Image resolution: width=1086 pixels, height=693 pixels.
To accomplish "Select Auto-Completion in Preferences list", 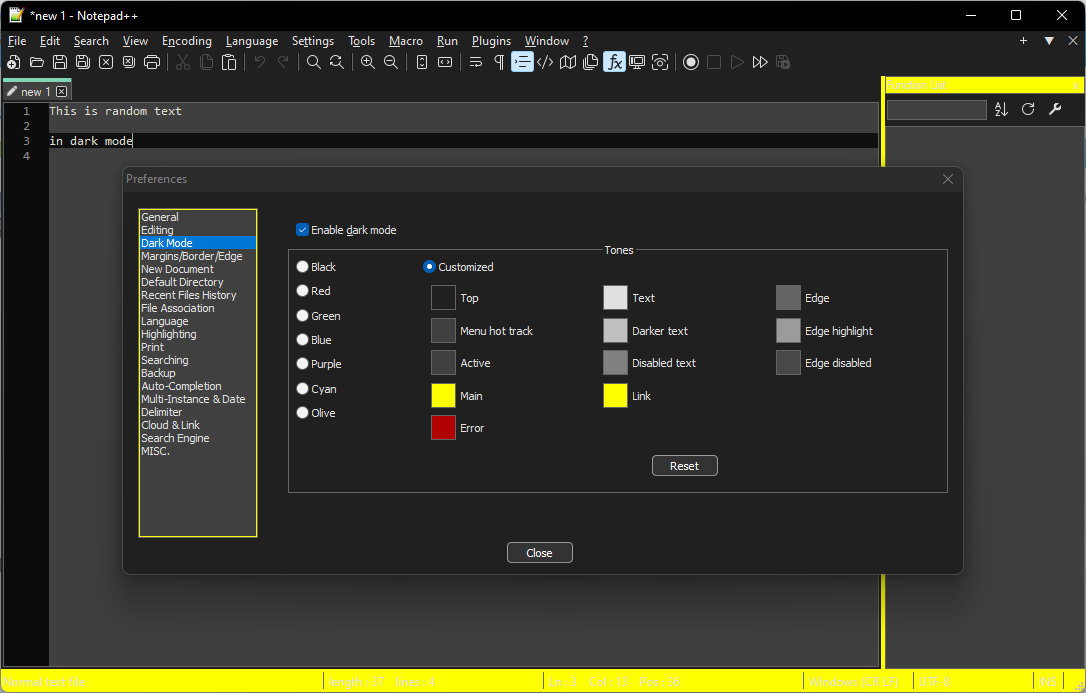I will 197,386.
